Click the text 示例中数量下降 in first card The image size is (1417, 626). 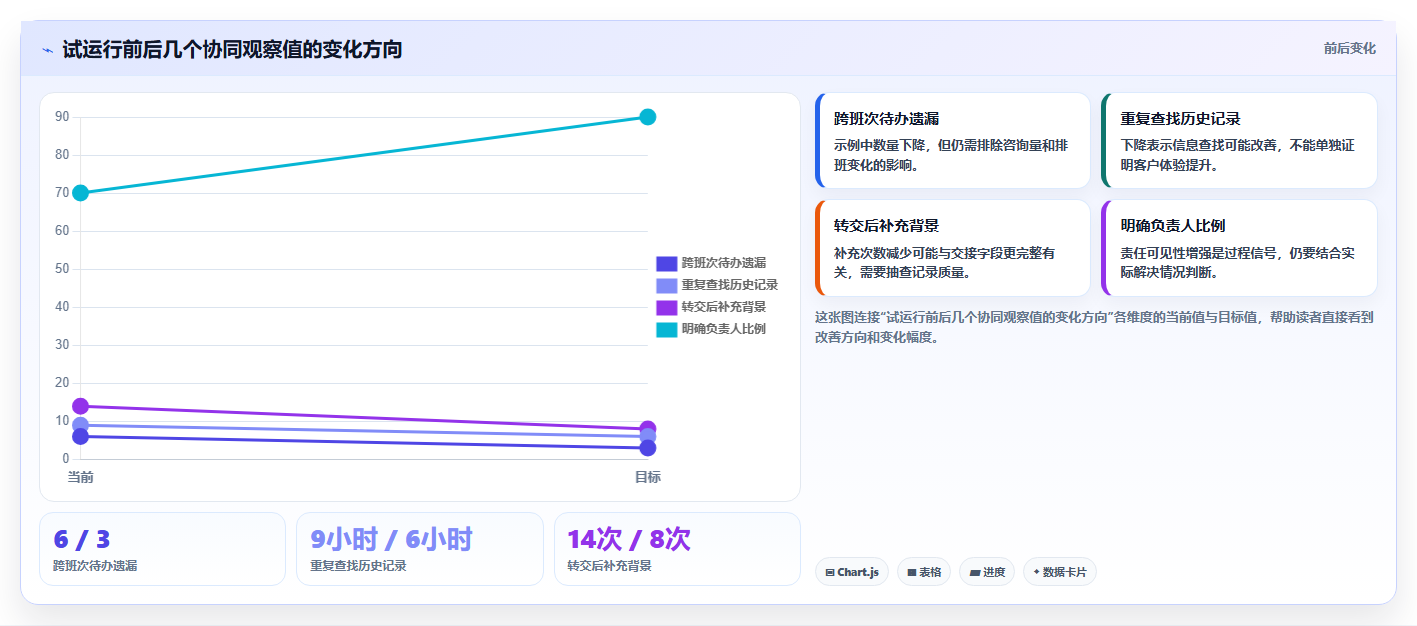880,146
